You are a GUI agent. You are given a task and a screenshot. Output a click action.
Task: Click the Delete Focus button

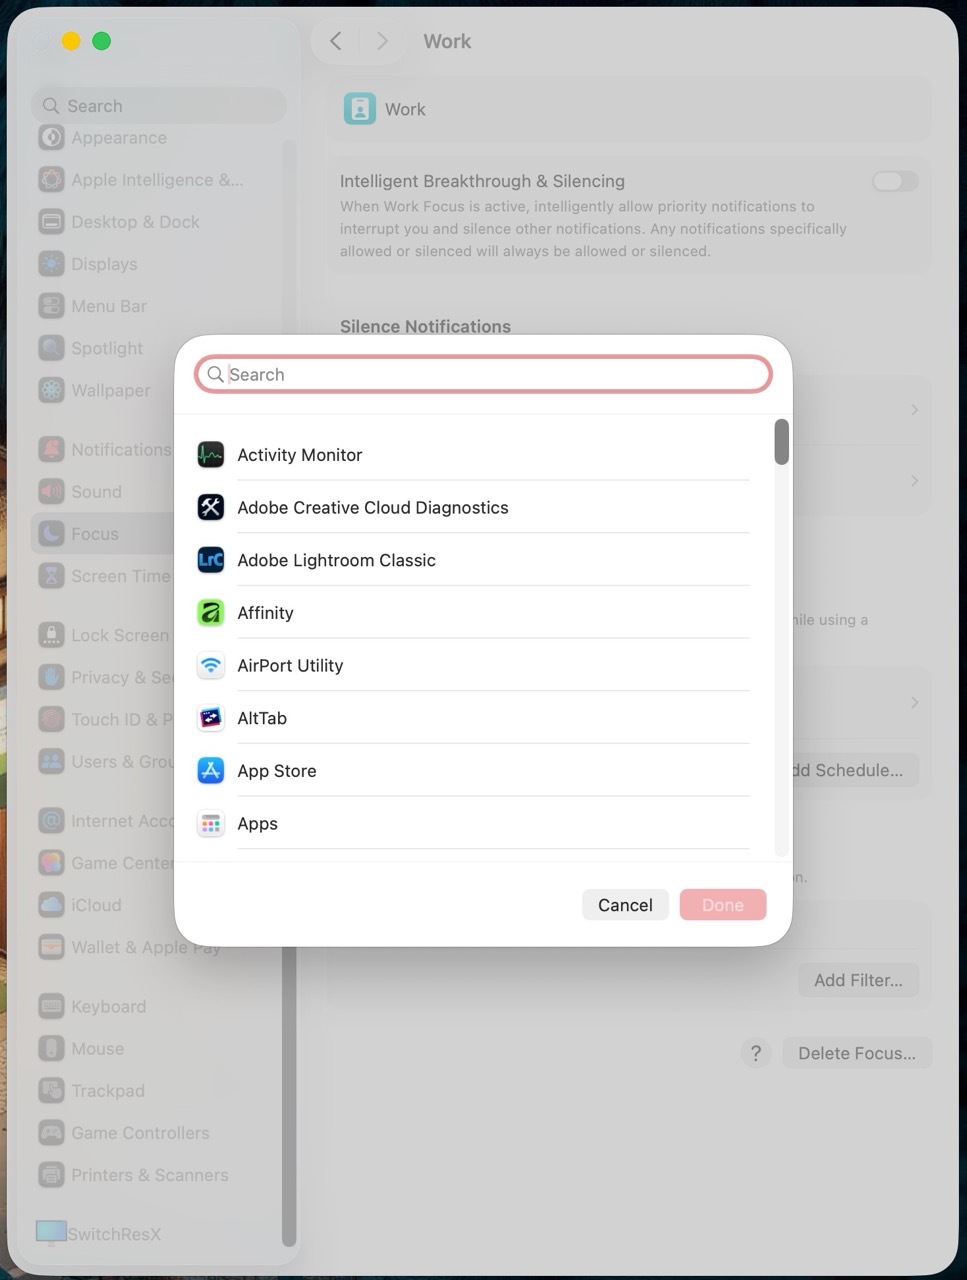pyautogui.click(x=857, y=1053)
